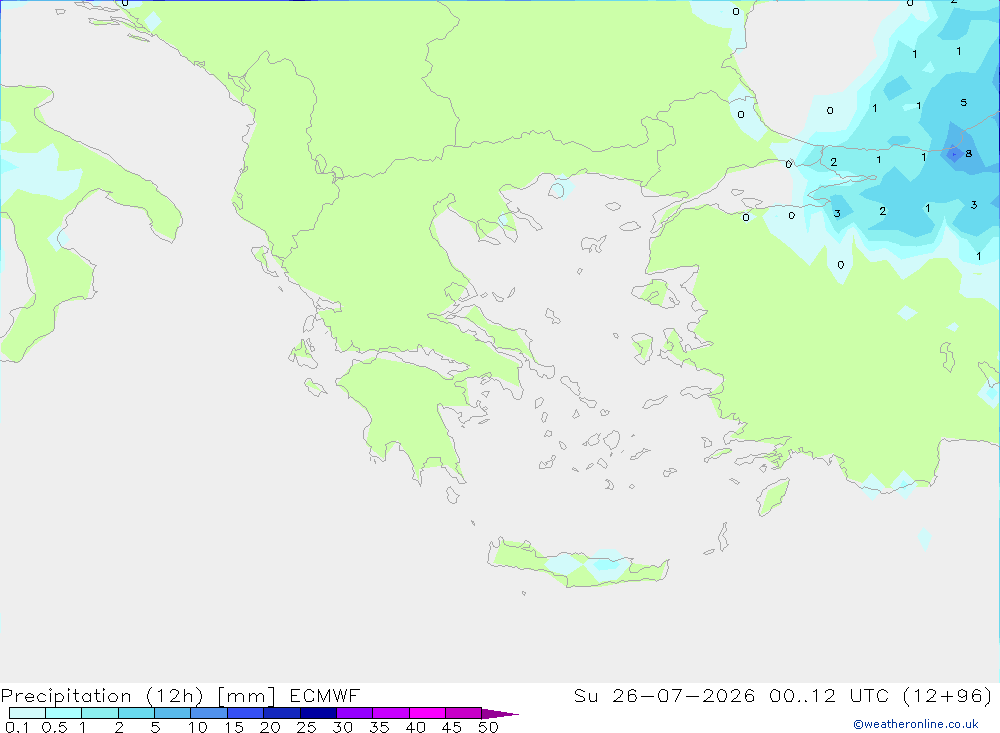Click the legend label "25"
Screen dimensions: 1000x733
click(306, 727)
